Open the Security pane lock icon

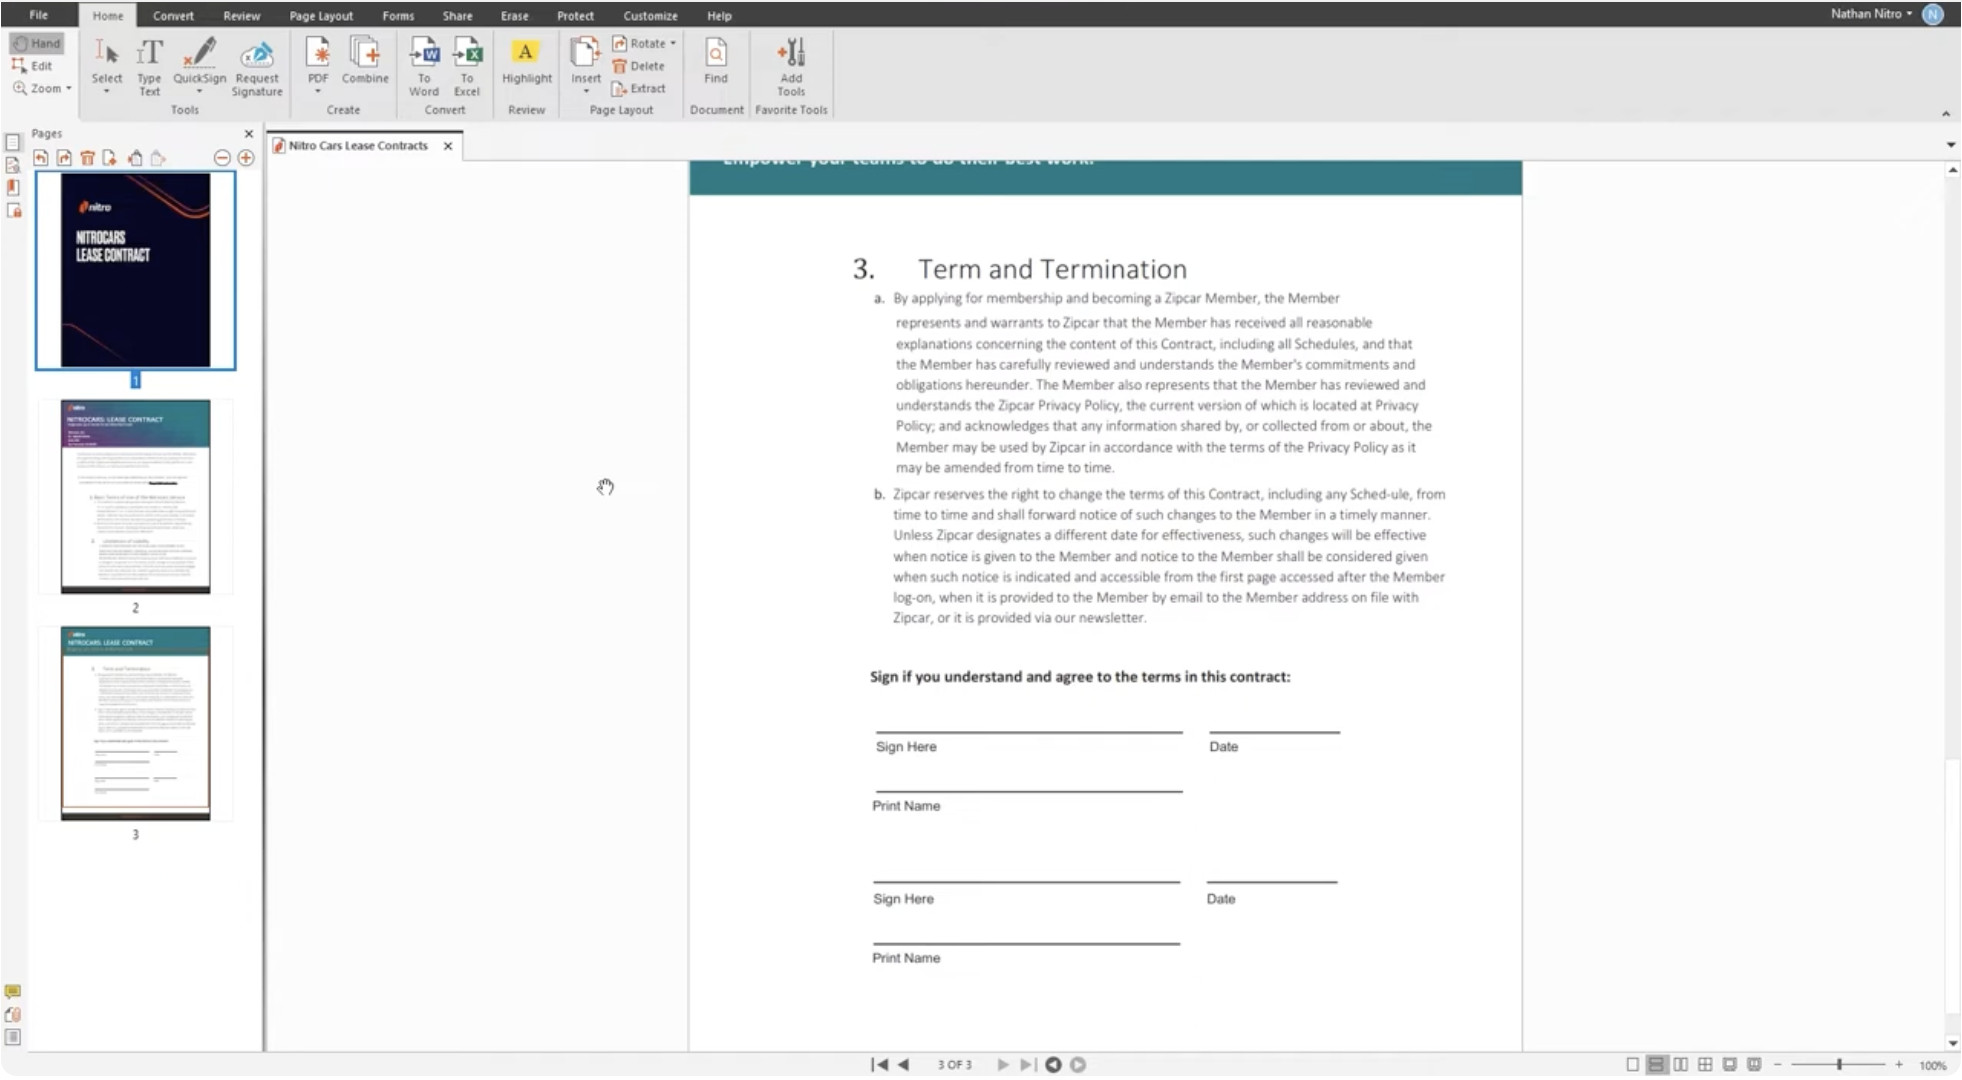pos(13,211)
